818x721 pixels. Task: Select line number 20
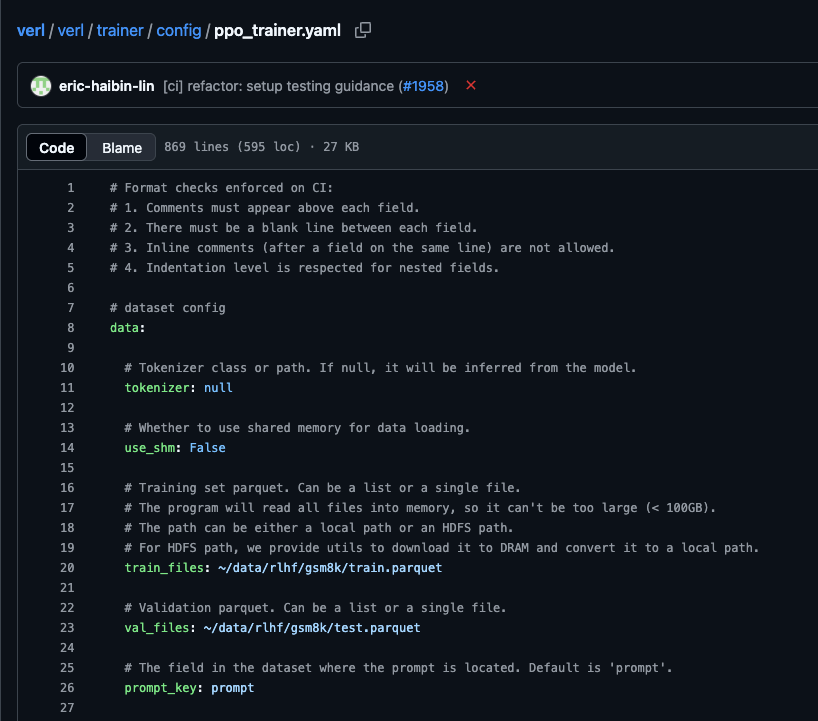point(67,568)
